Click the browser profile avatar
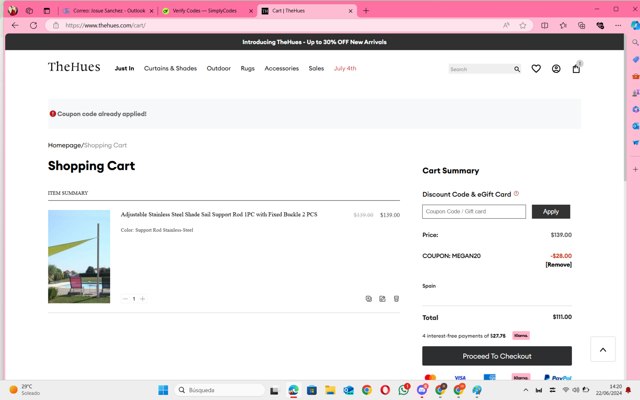This screenshot has height=400, width=640. (x=13, y=11)
